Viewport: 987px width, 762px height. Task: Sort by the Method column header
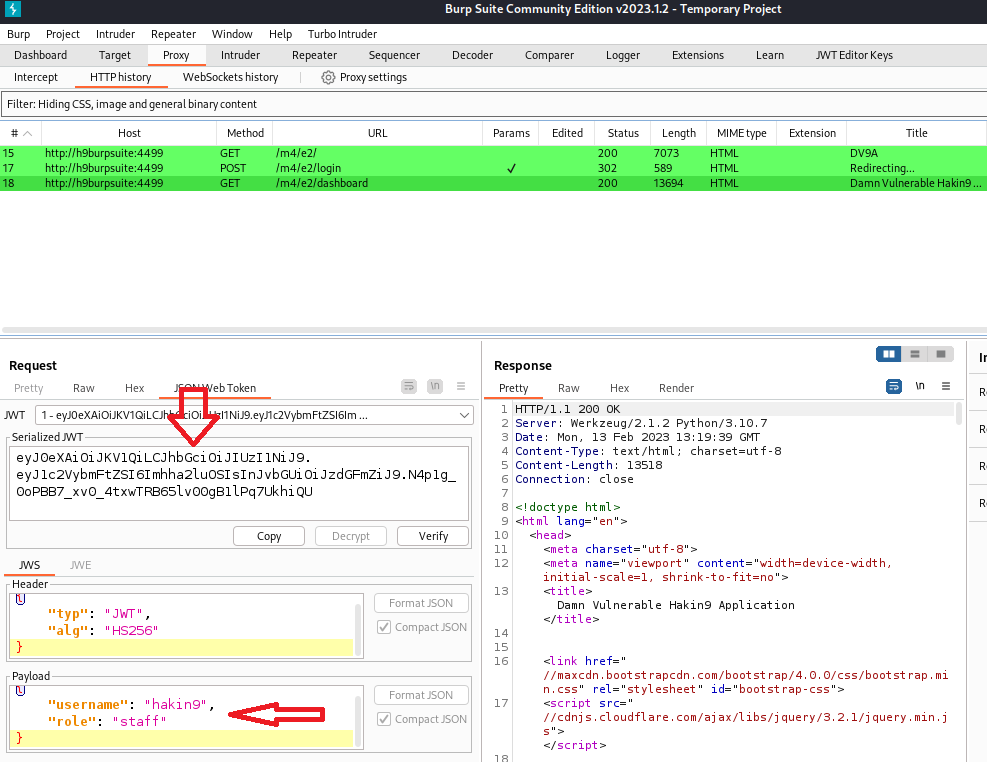[245, 133]
